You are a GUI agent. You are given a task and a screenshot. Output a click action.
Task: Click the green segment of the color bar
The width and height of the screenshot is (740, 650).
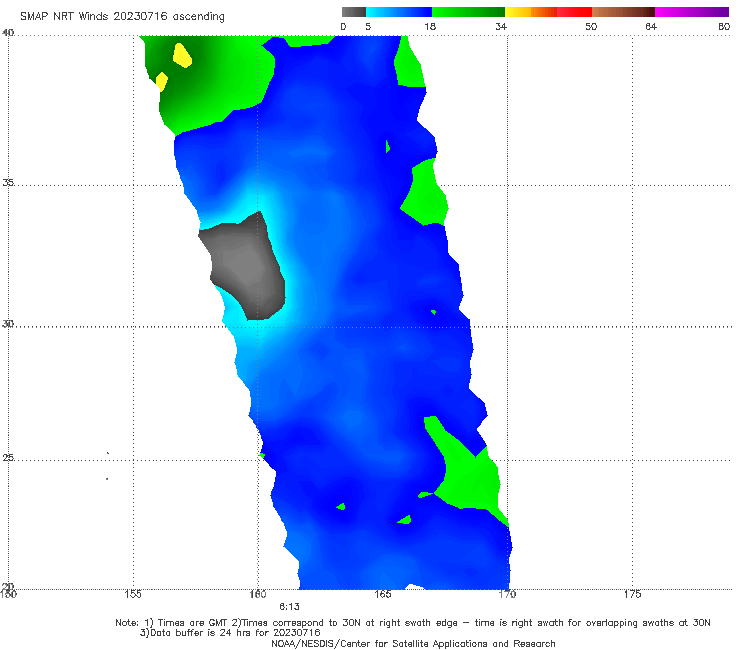click(x=468, y=12)
